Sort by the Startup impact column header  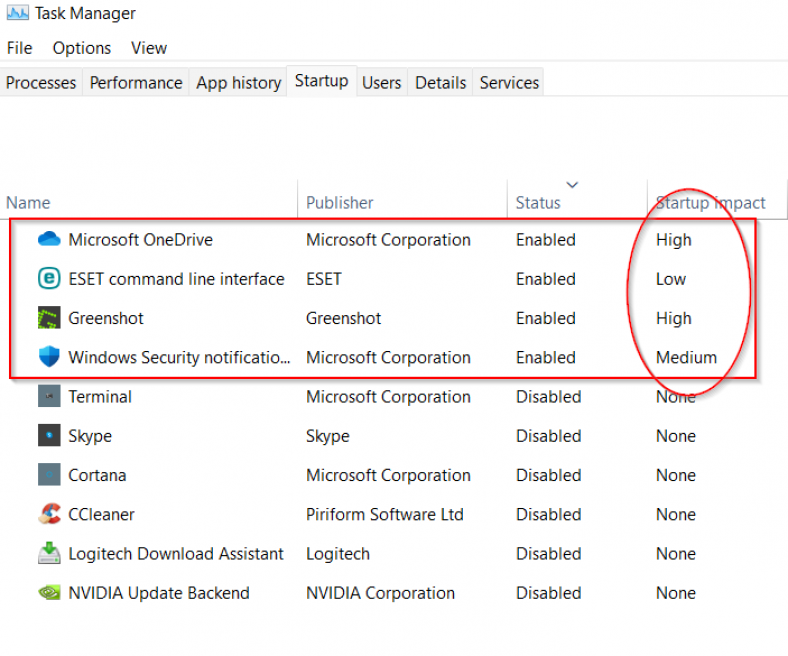click(711, 203)
